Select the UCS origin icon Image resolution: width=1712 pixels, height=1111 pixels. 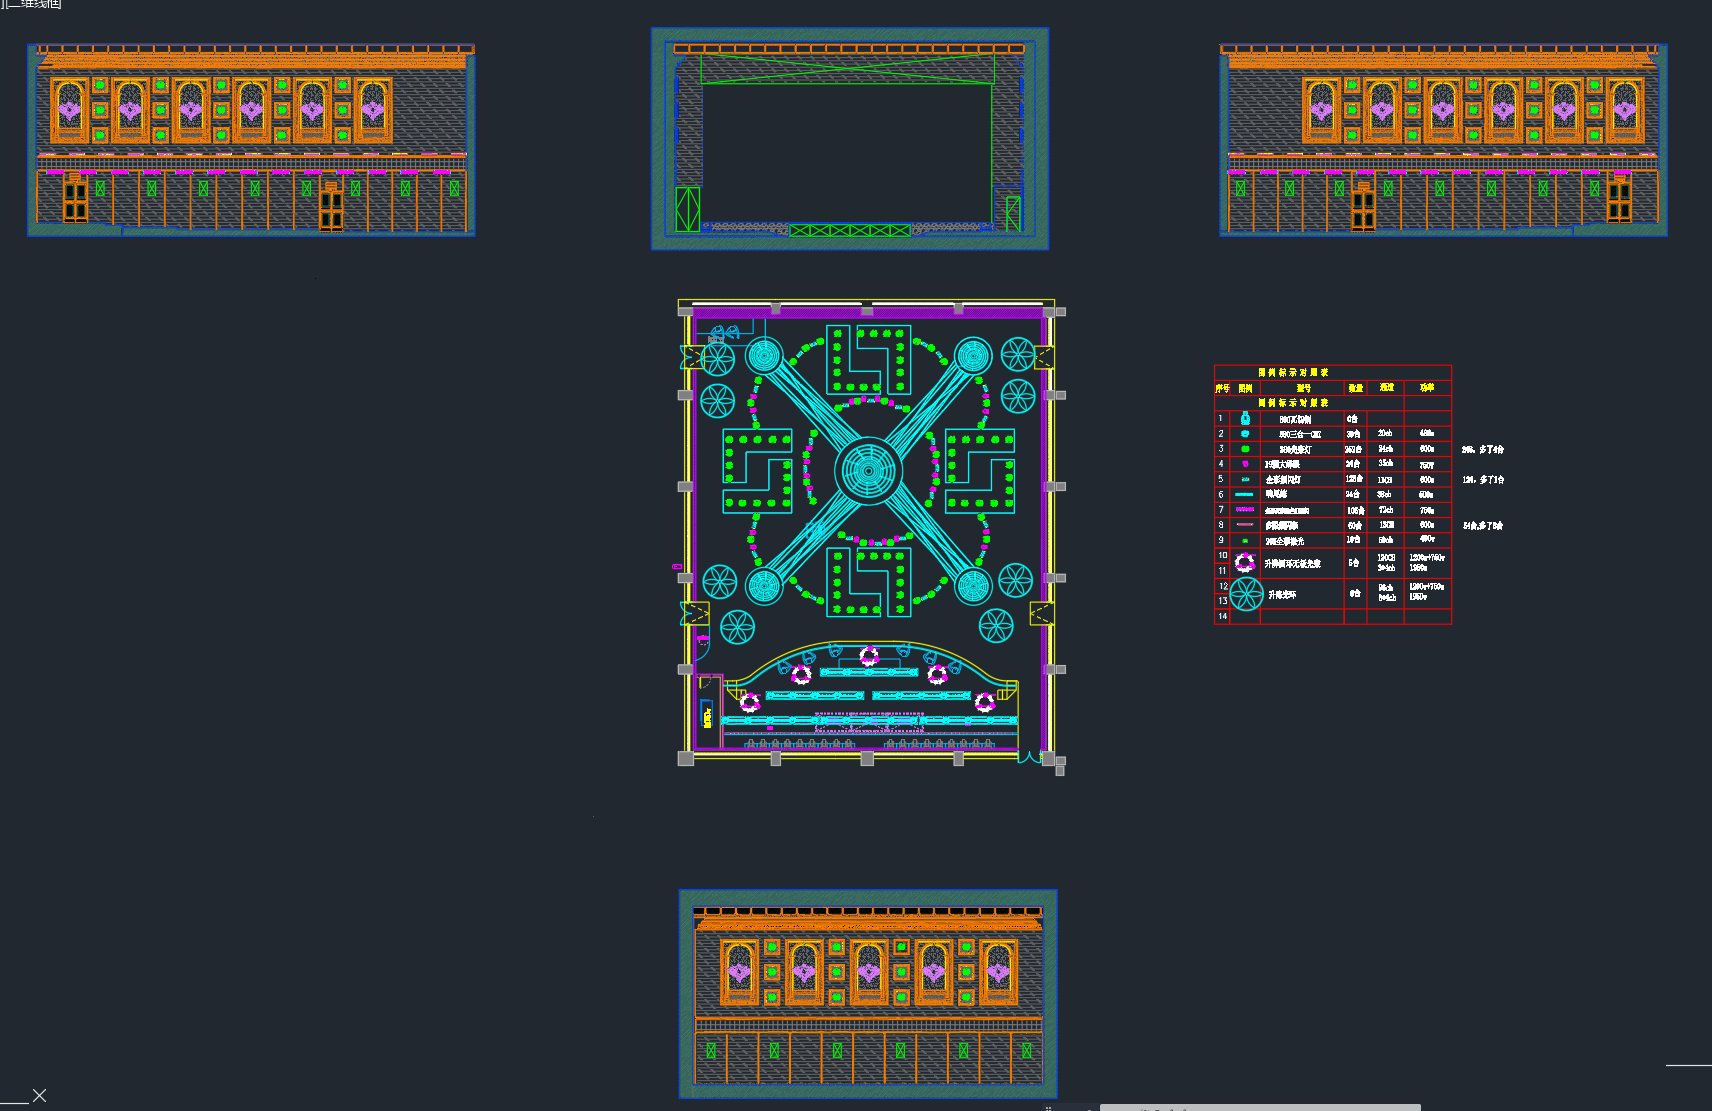coord(39,1096)
